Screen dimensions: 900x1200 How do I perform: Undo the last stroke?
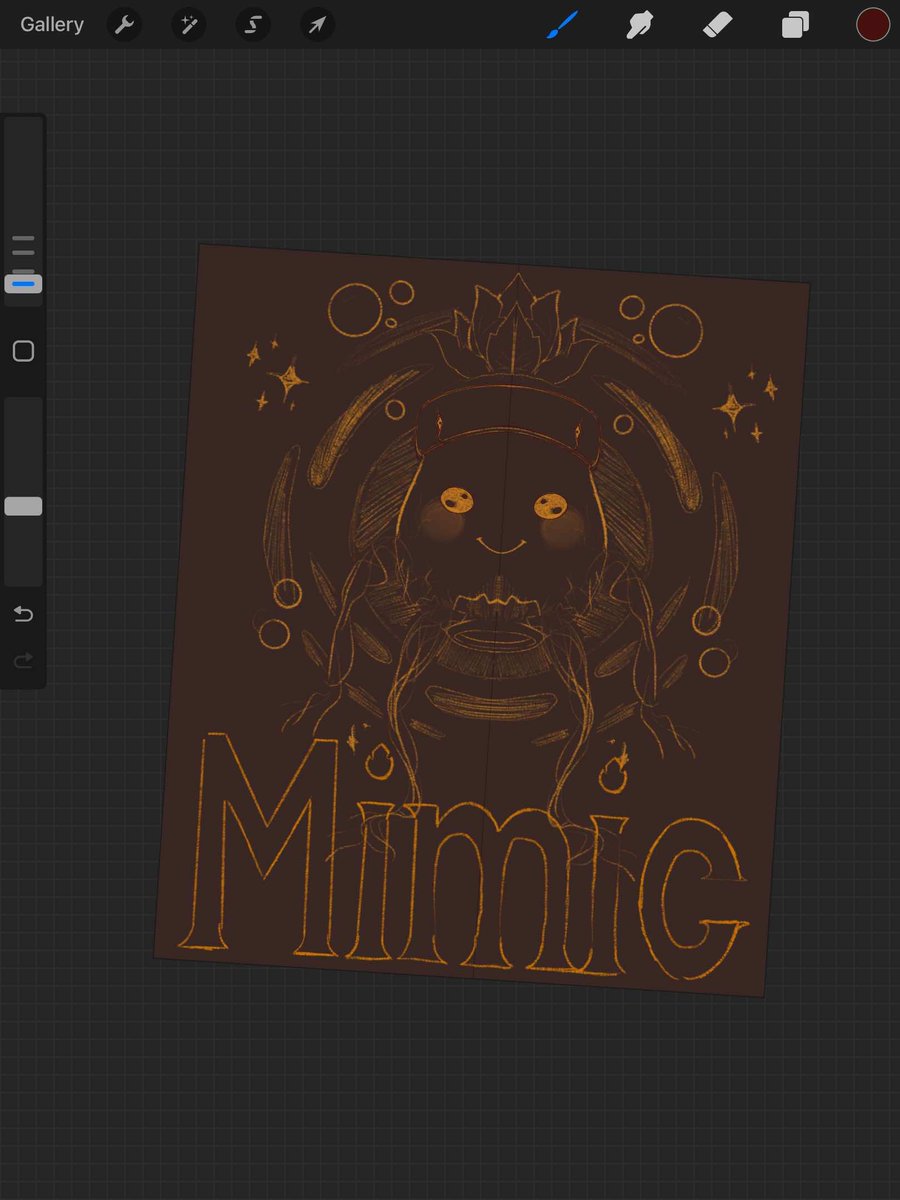[23, 614]
